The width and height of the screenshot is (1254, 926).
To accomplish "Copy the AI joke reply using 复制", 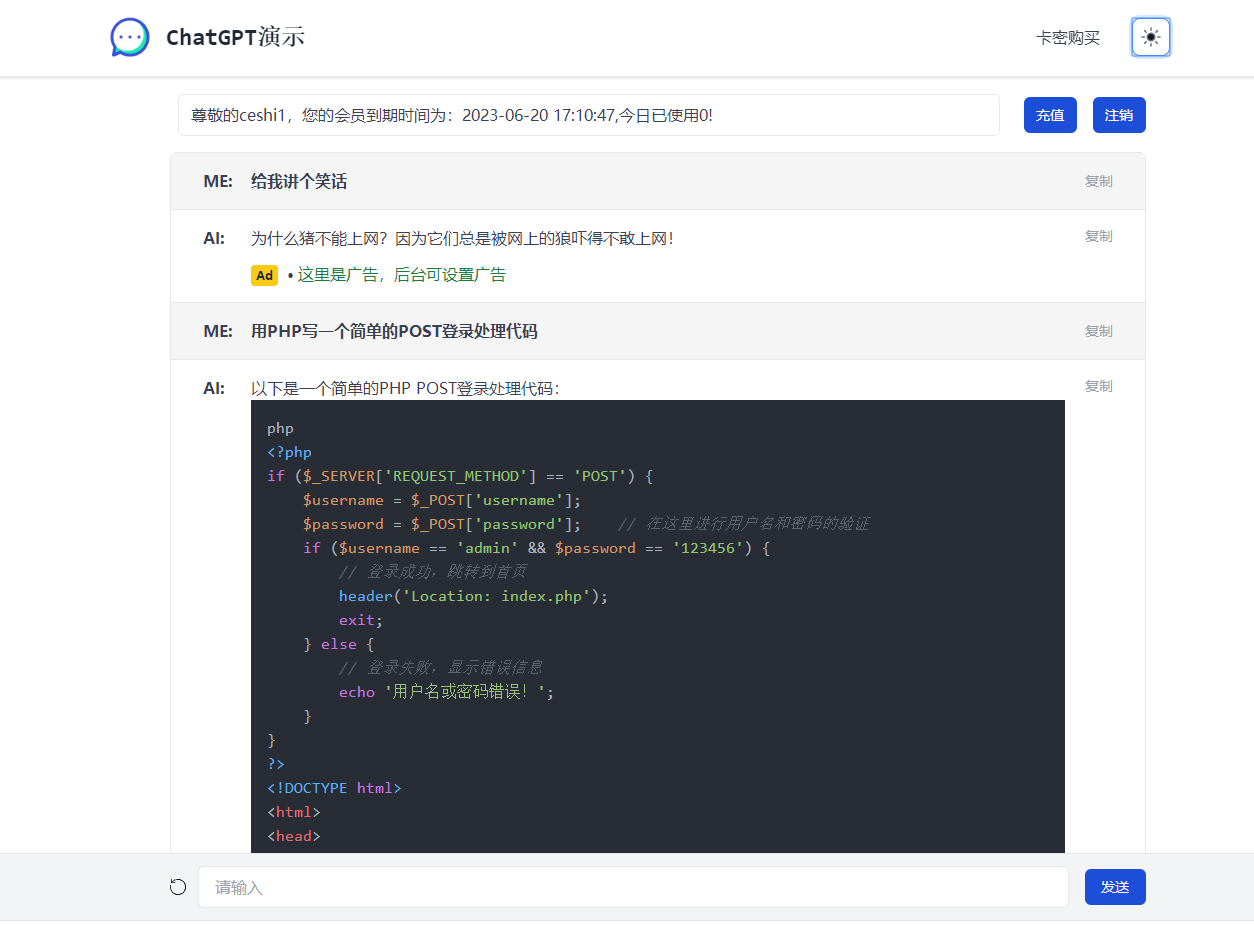I will [1098, 236].
